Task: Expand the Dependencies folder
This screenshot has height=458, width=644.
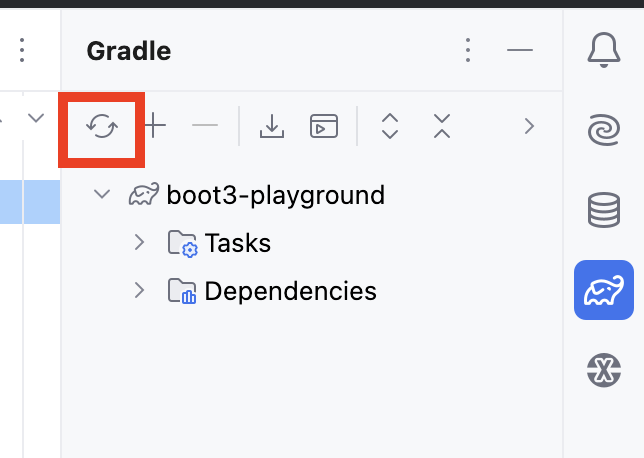Action: [140, 290]
